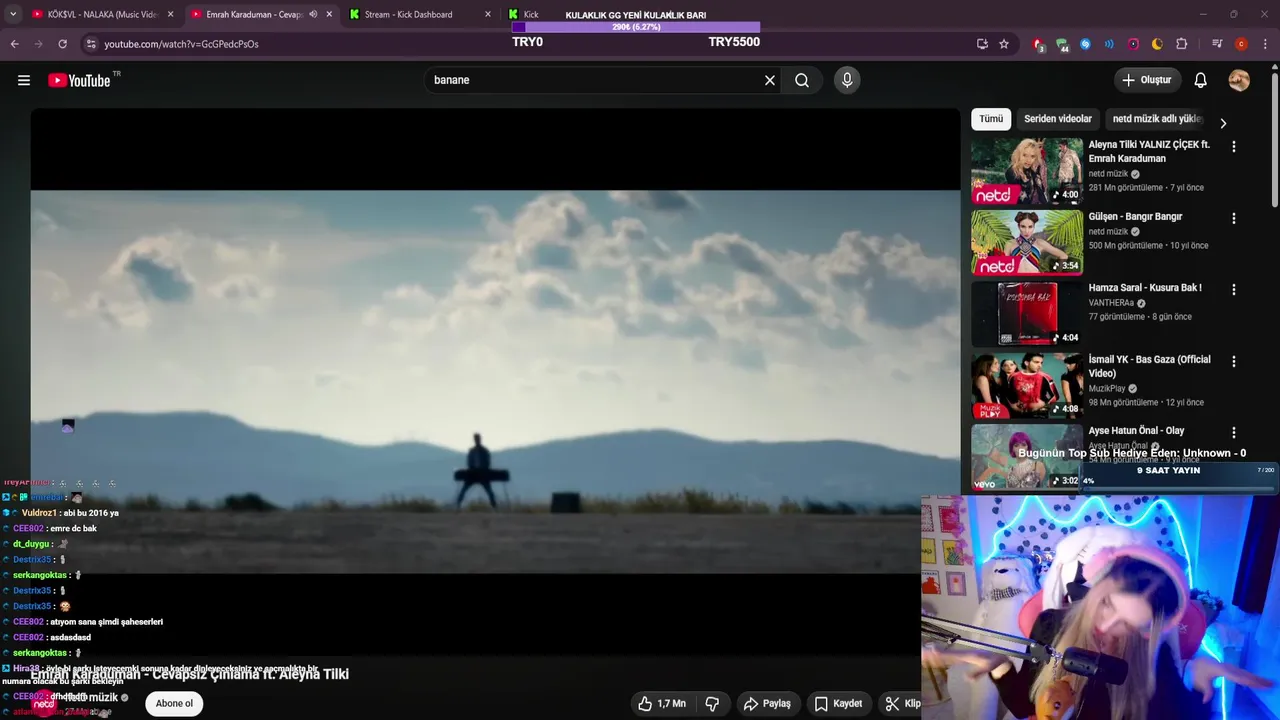Like the video with thumbs up
This screenshot has width=1280, height=720.
click(662, 704)
